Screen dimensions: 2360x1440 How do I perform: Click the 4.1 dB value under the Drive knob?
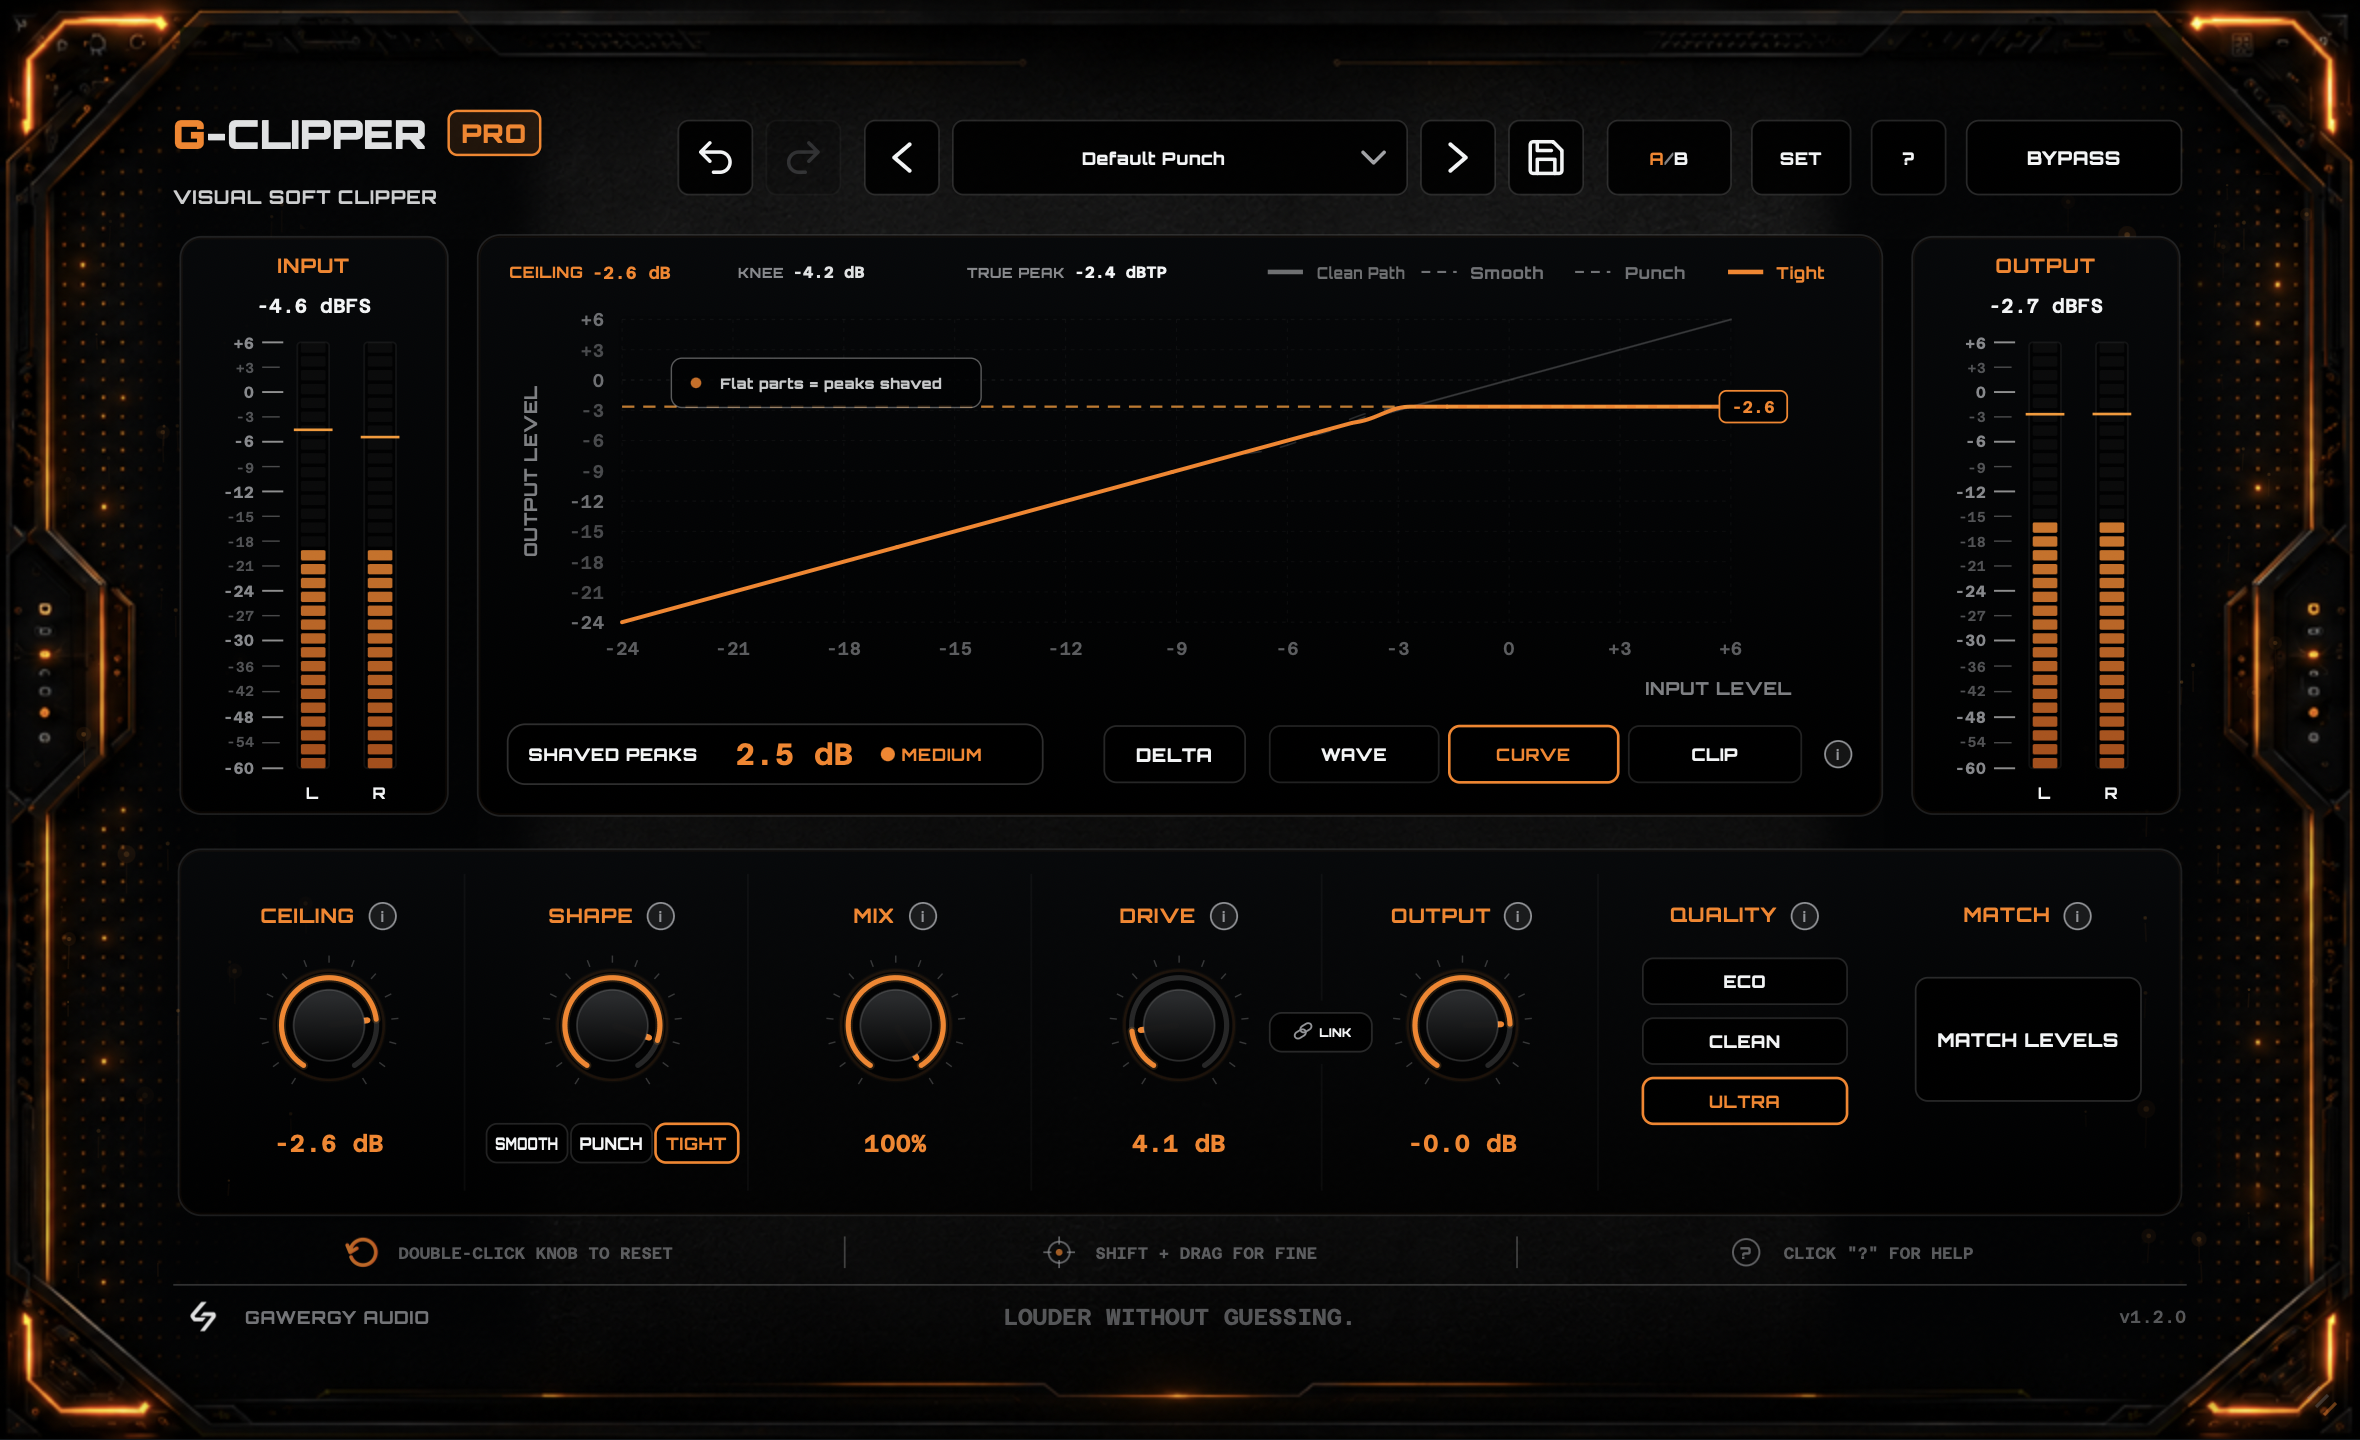pyautogui.click(x=1179, y=1144)
